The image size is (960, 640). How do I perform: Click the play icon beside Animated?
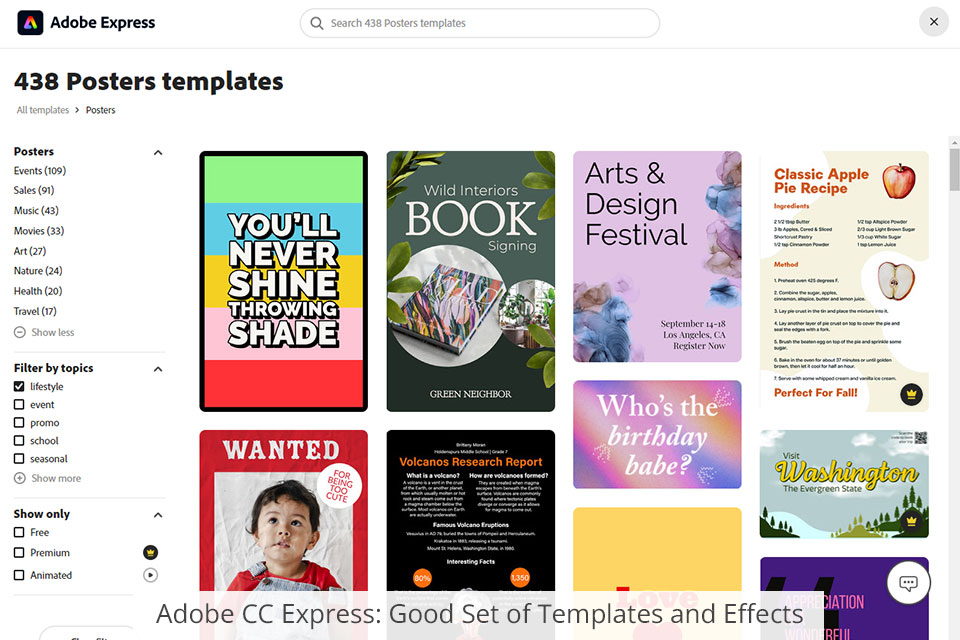coord(151,575)
